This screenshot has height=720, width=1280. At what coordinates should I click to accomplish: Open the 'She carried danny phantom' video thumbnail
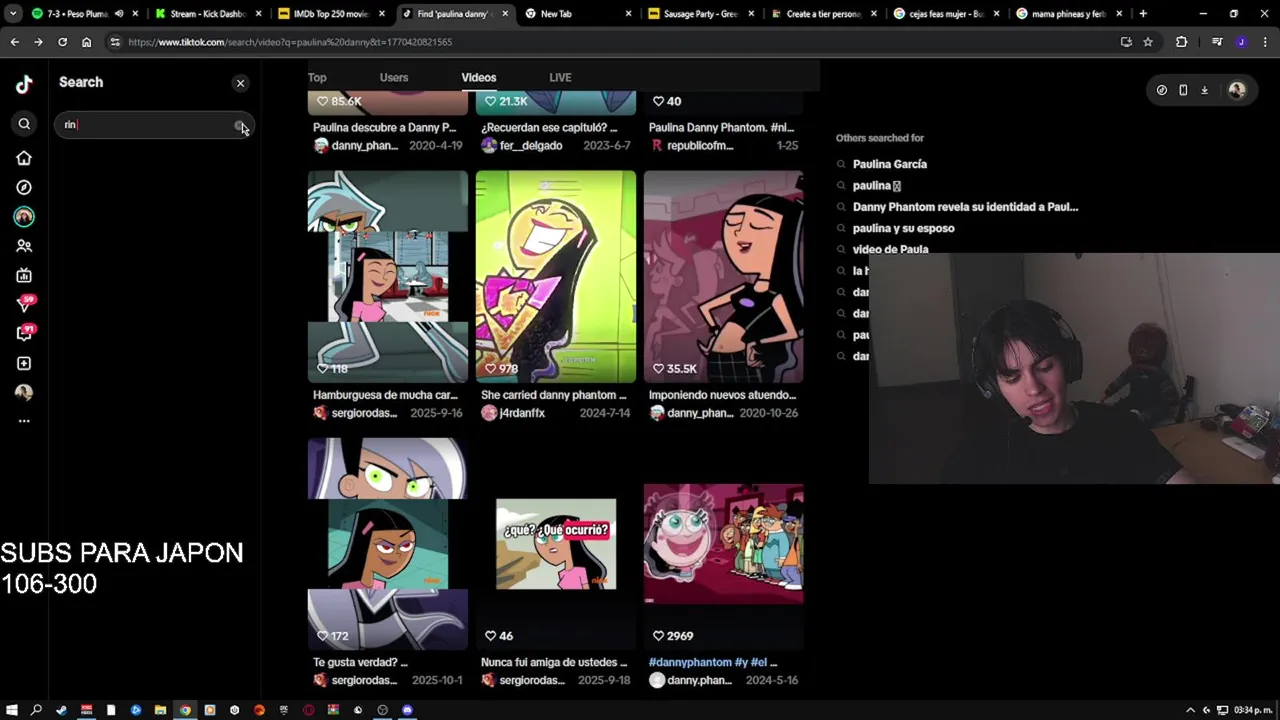[x=556, y=276]
